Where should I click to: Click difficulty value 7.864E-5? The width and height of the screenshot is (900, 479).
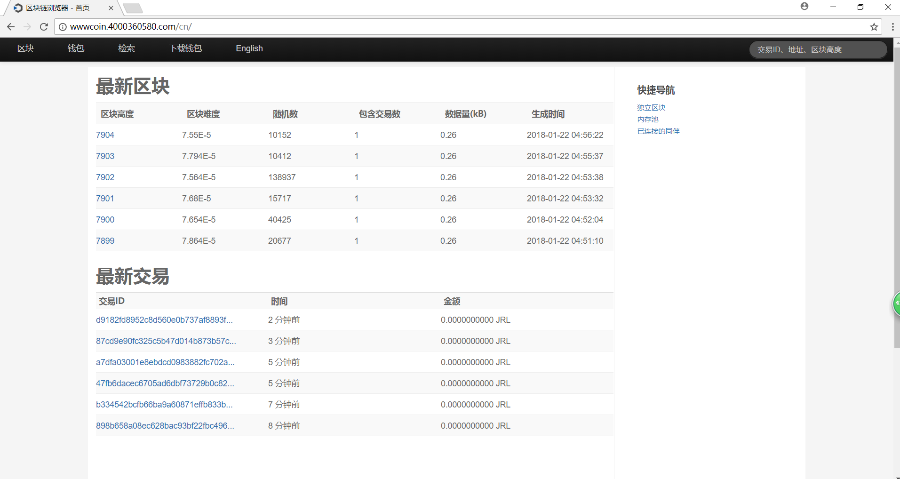pos(199,241)
